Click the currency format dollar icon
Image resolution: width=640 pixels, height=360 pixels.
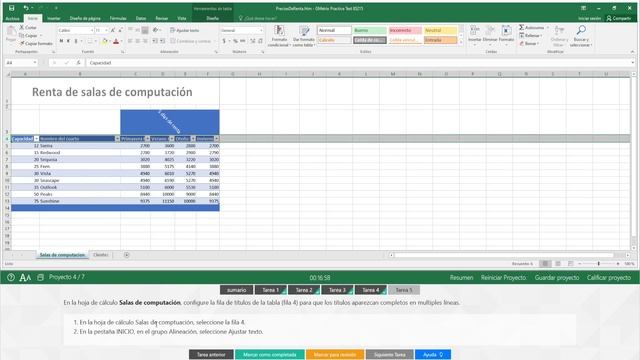224,41
